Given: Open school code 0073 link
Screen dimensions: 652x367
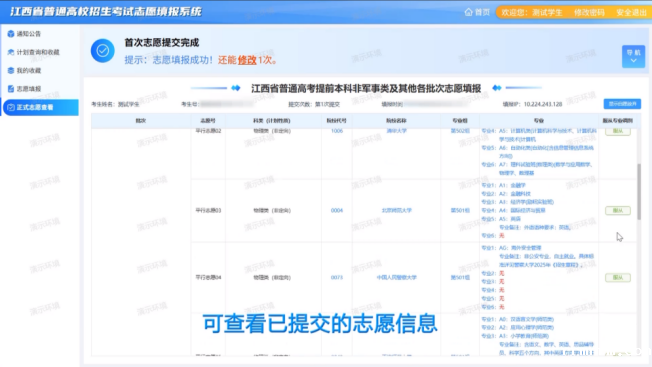Looking at the screenshot, I should (x=337, y=277).
